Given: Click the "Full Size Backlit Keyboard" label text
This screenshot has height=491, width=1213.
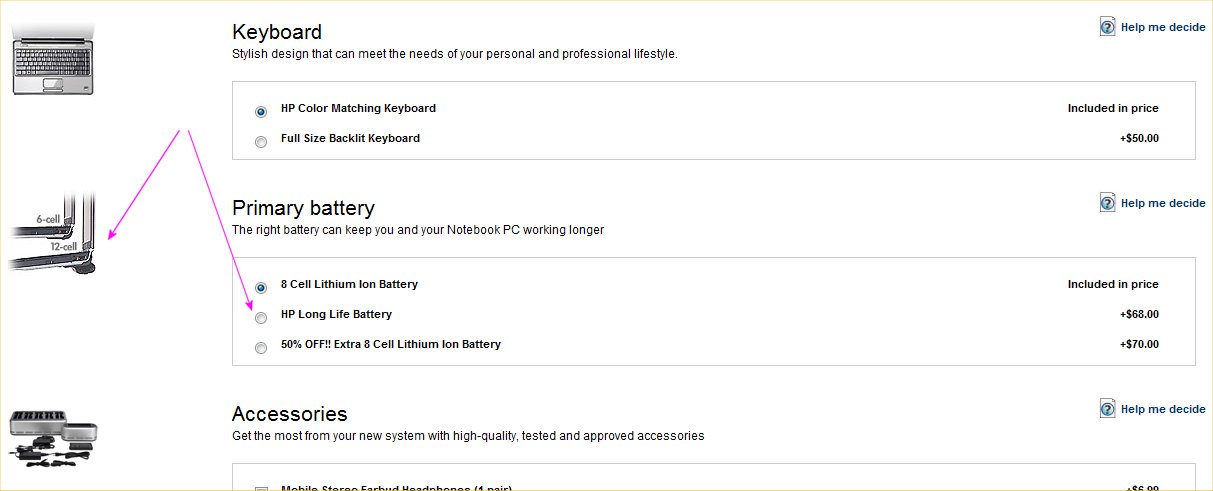Looking at the screenshot, I should (x=350, y=138).
